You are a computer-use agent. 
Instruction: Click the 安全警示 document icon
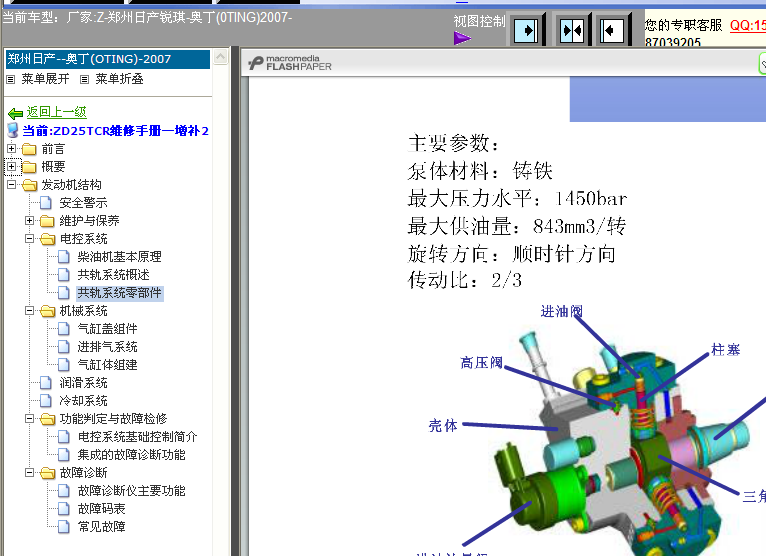click(x=45, y=203)
